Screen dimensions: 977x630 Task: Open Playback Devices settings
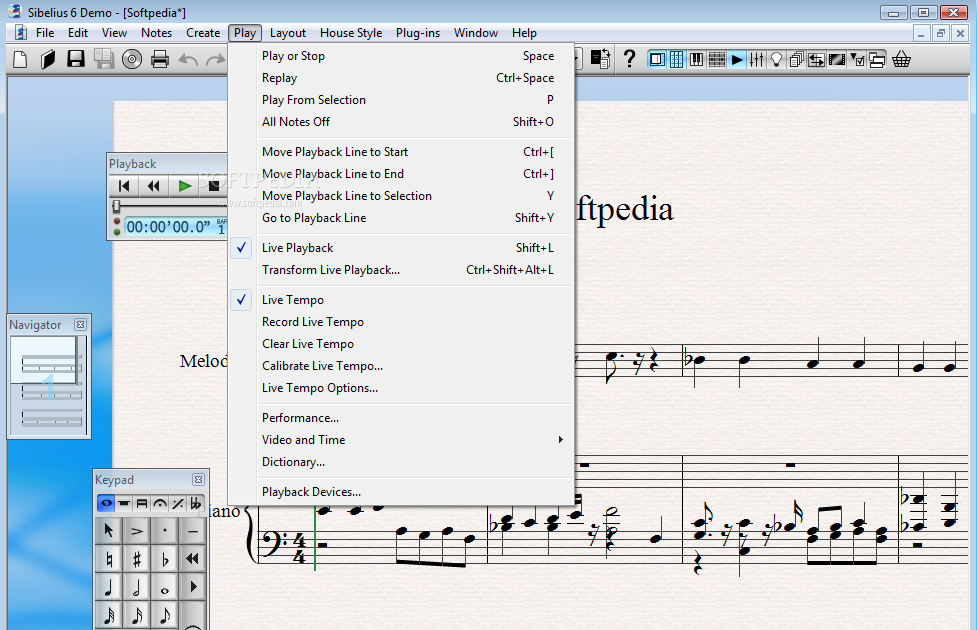(x=401, y=492)
